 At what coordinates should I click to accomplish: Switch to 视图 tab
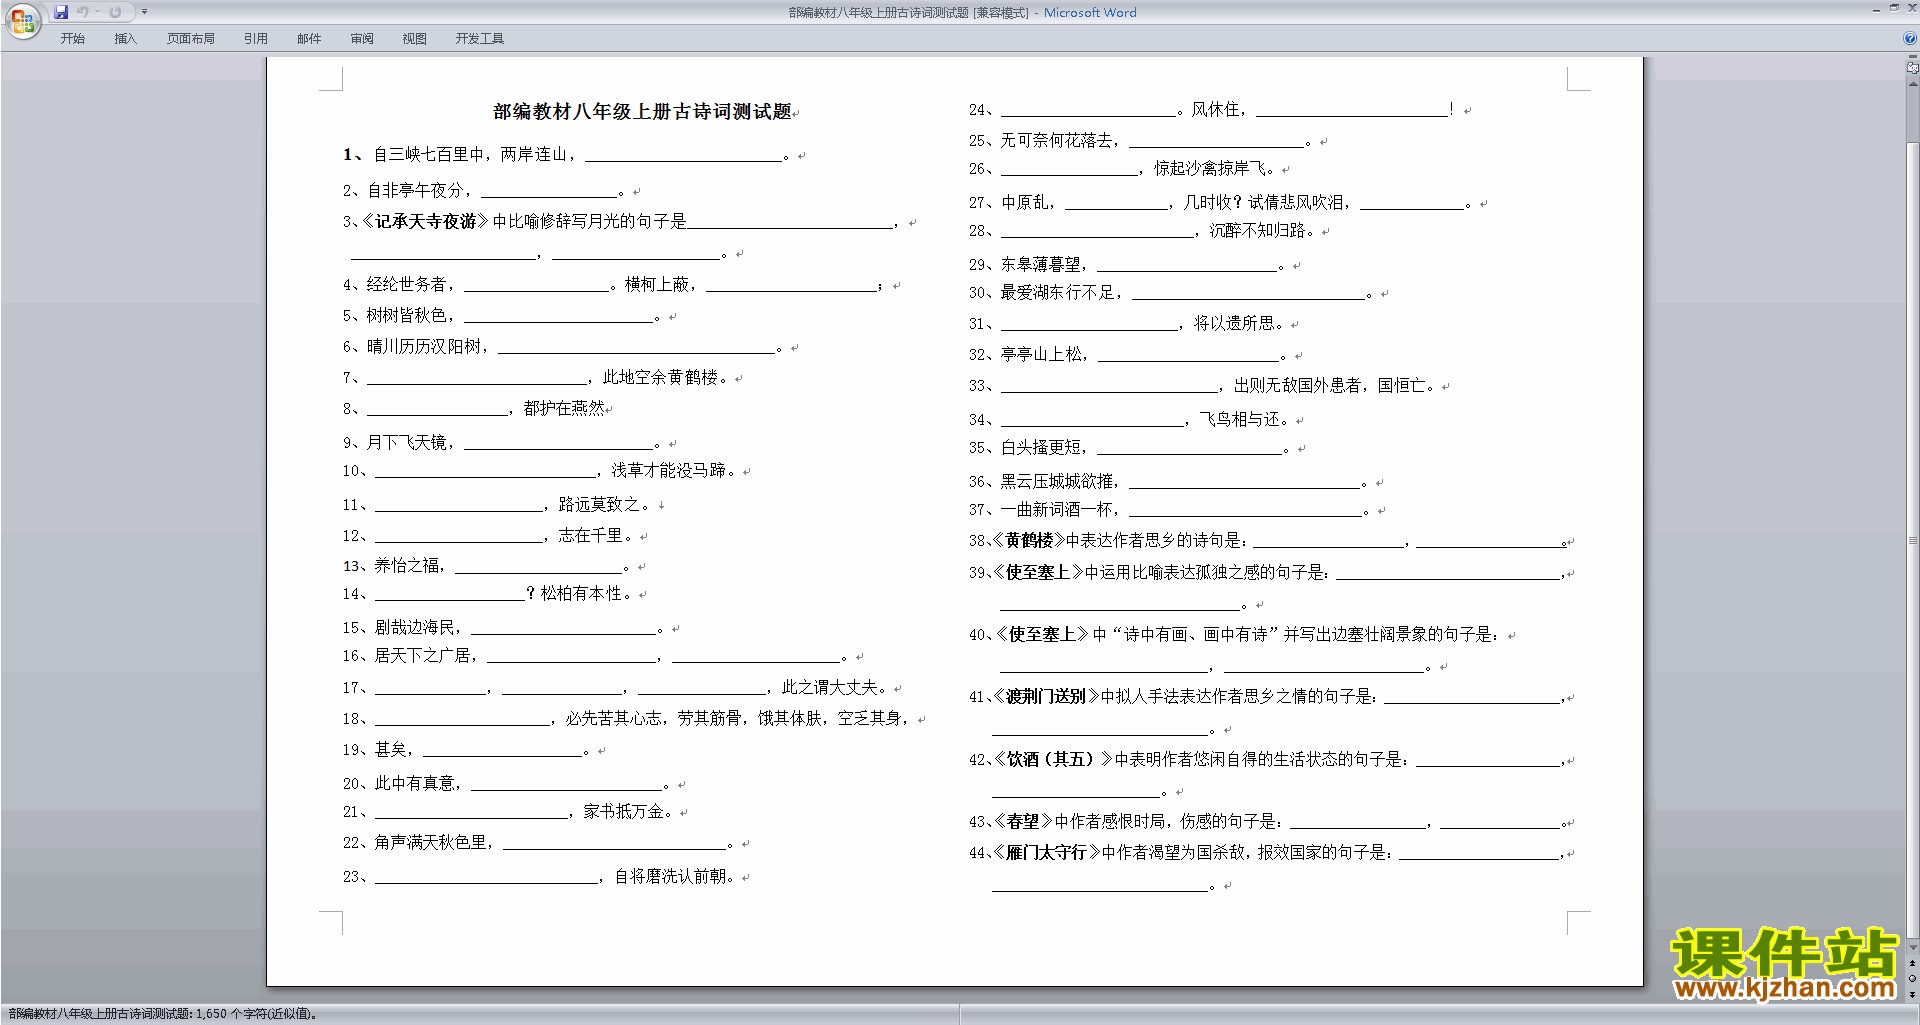tap(415, 38)
